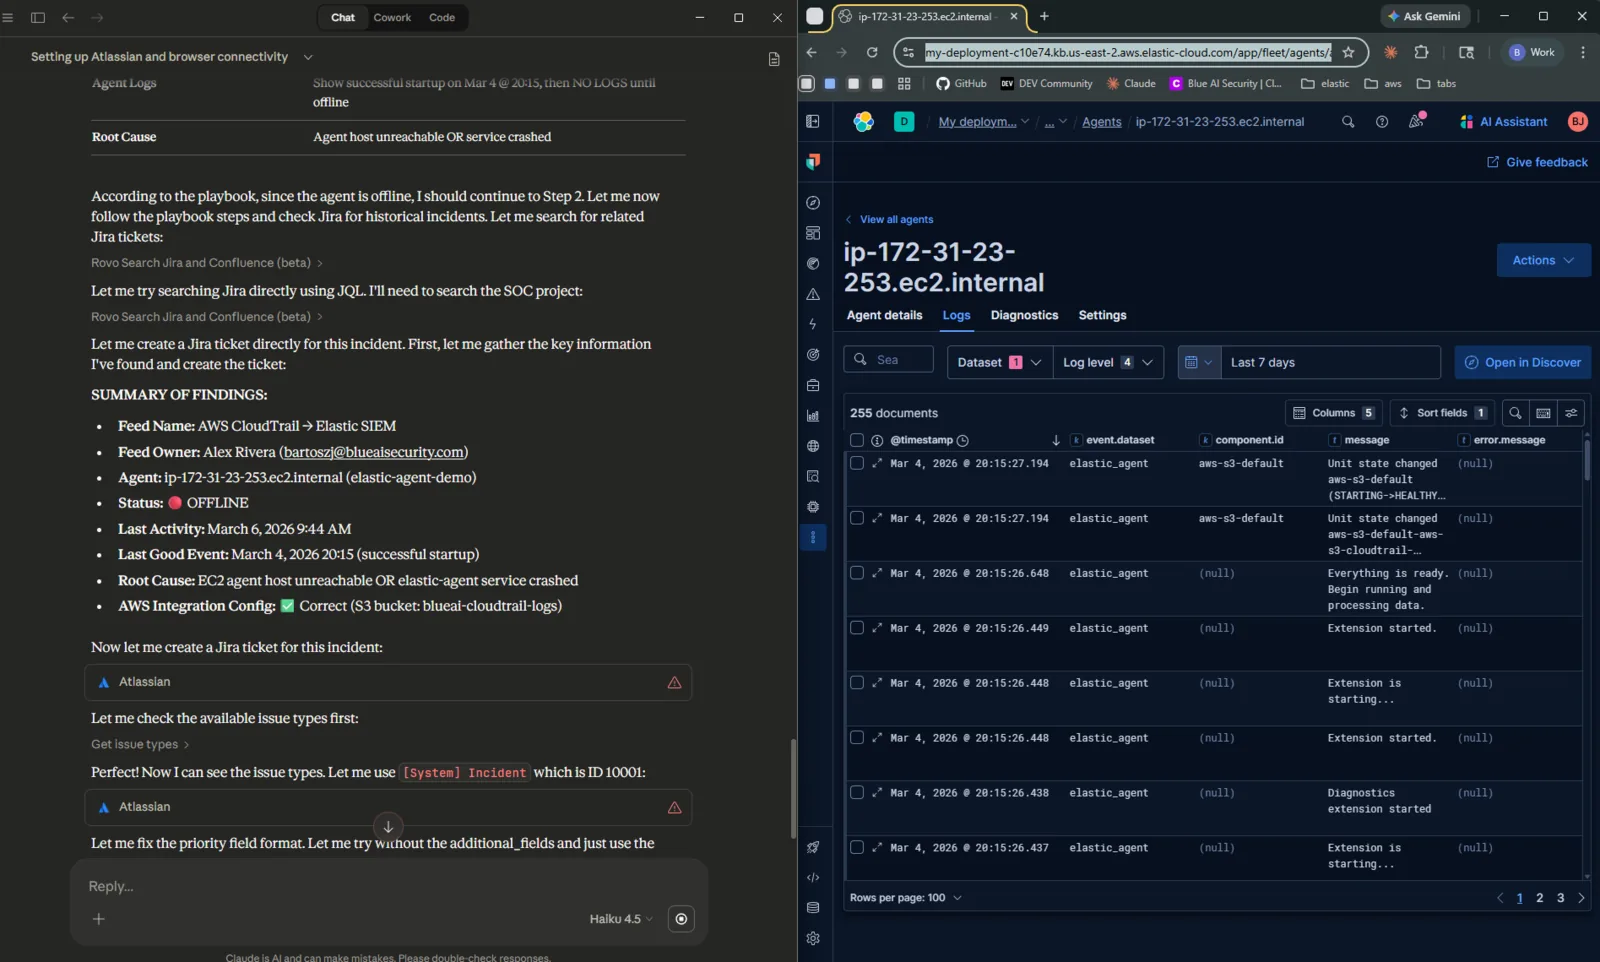Expand the row with message 'Everything is ready.'
The image size is (1600, 962).
pyautogui.click(x=877, y=573)
